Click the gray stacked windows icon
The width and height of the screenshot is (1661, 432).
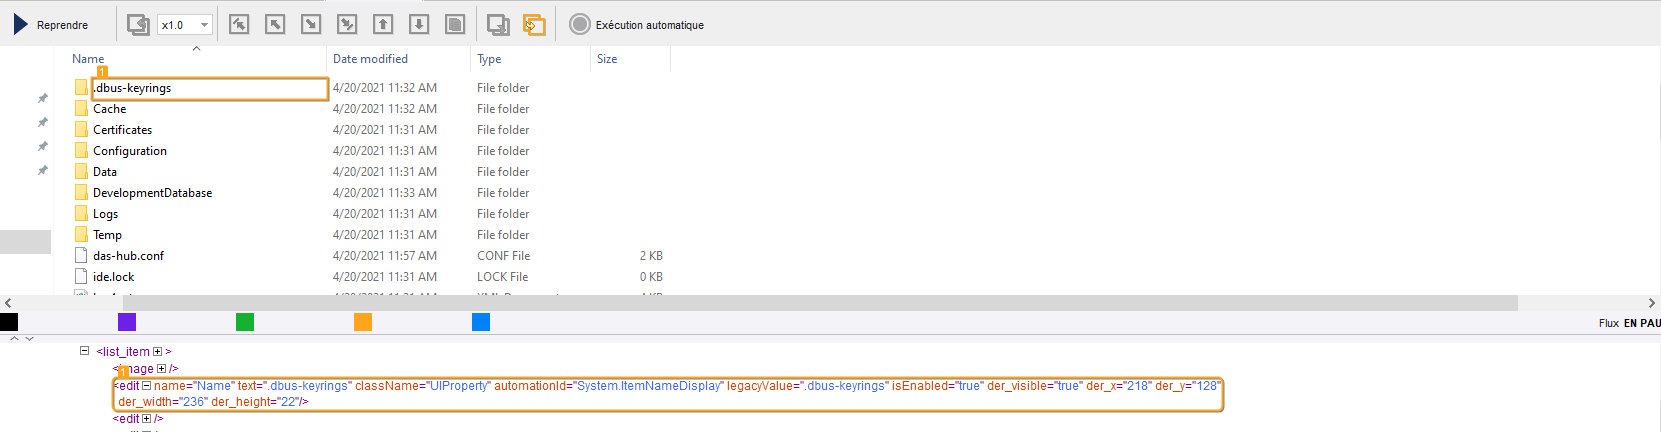[x=498, y=25]
